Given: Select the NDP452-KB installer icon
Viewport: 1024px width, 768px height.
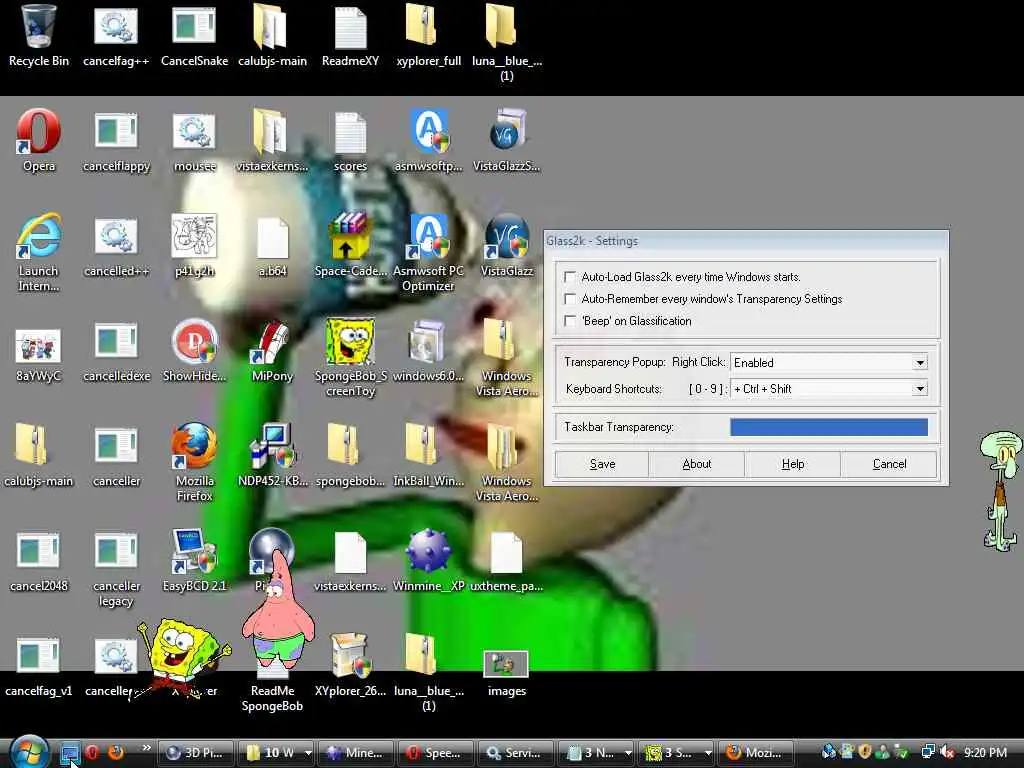Looking at the screenshot, I should 272,455.
